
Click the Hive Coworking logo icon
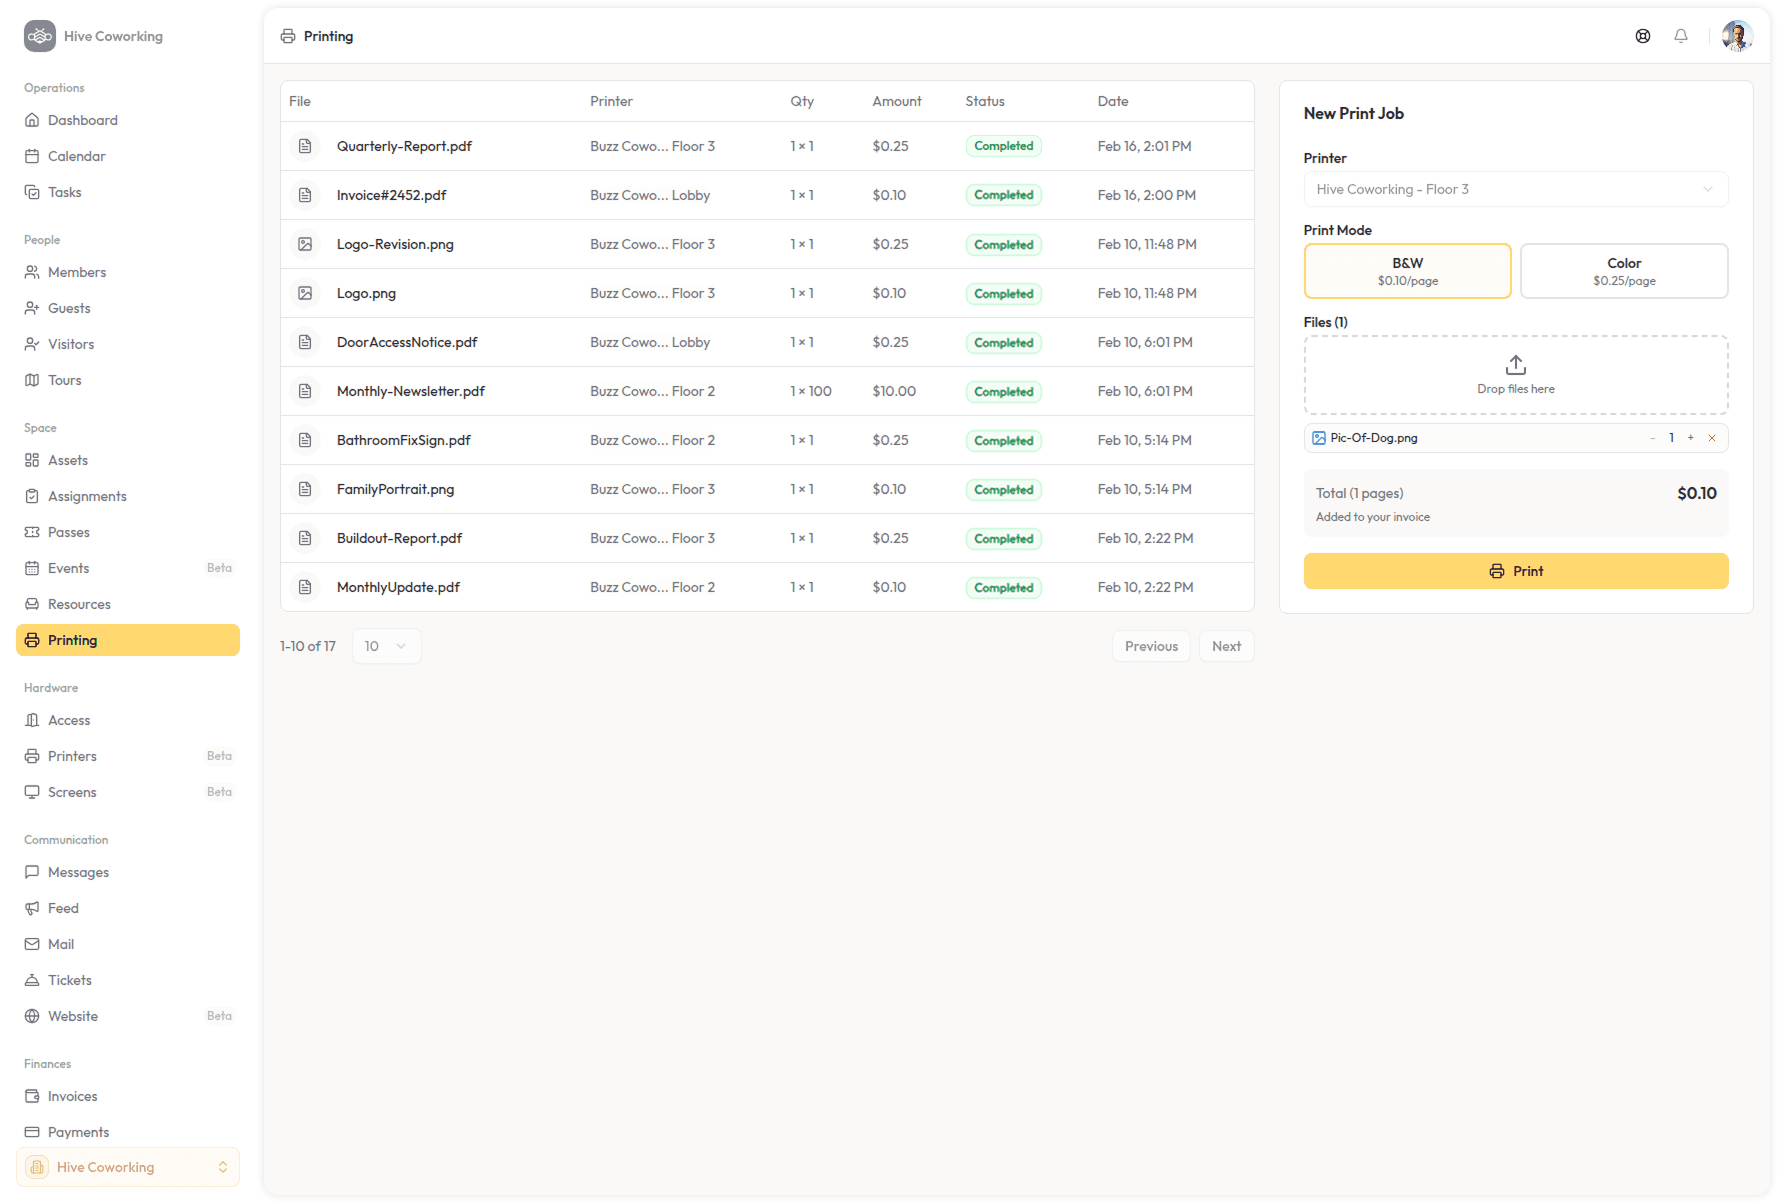(40, 36)
